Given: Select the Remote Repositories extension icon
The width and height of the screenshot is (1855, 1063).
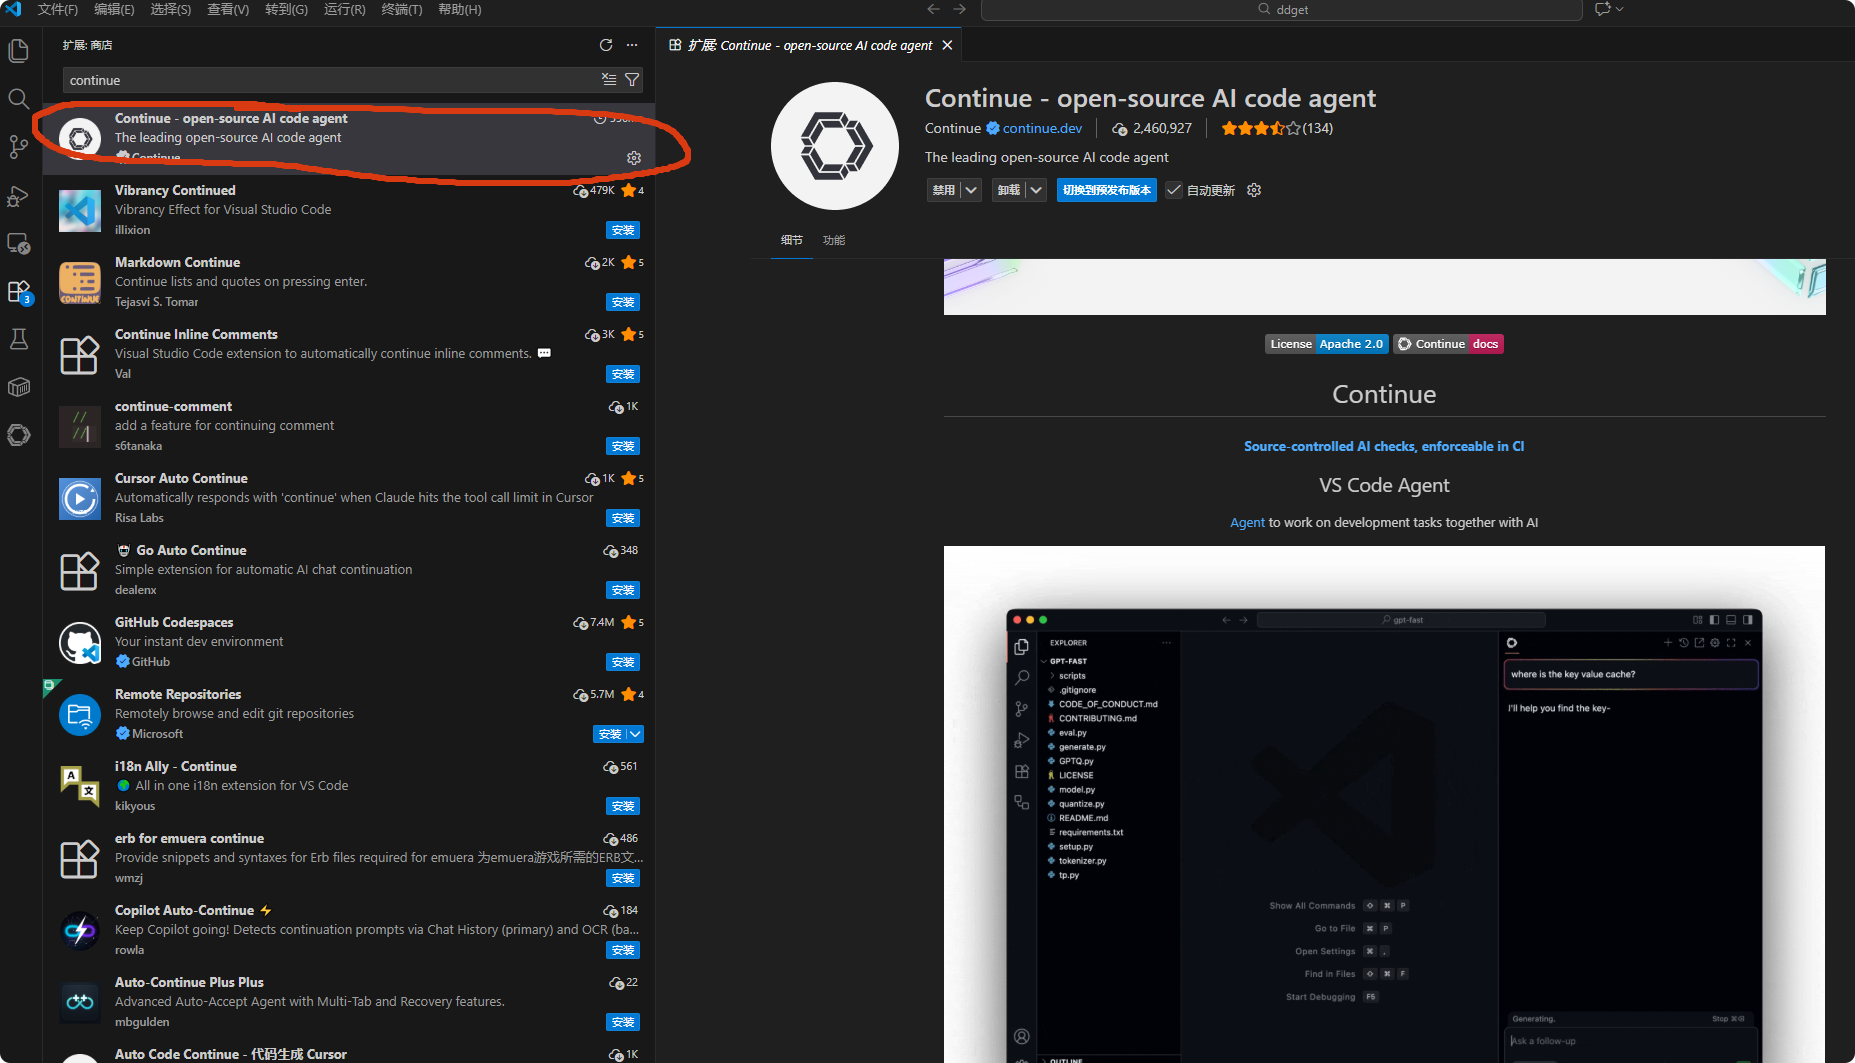Looking at the screenshot, I should pos(80,715).
